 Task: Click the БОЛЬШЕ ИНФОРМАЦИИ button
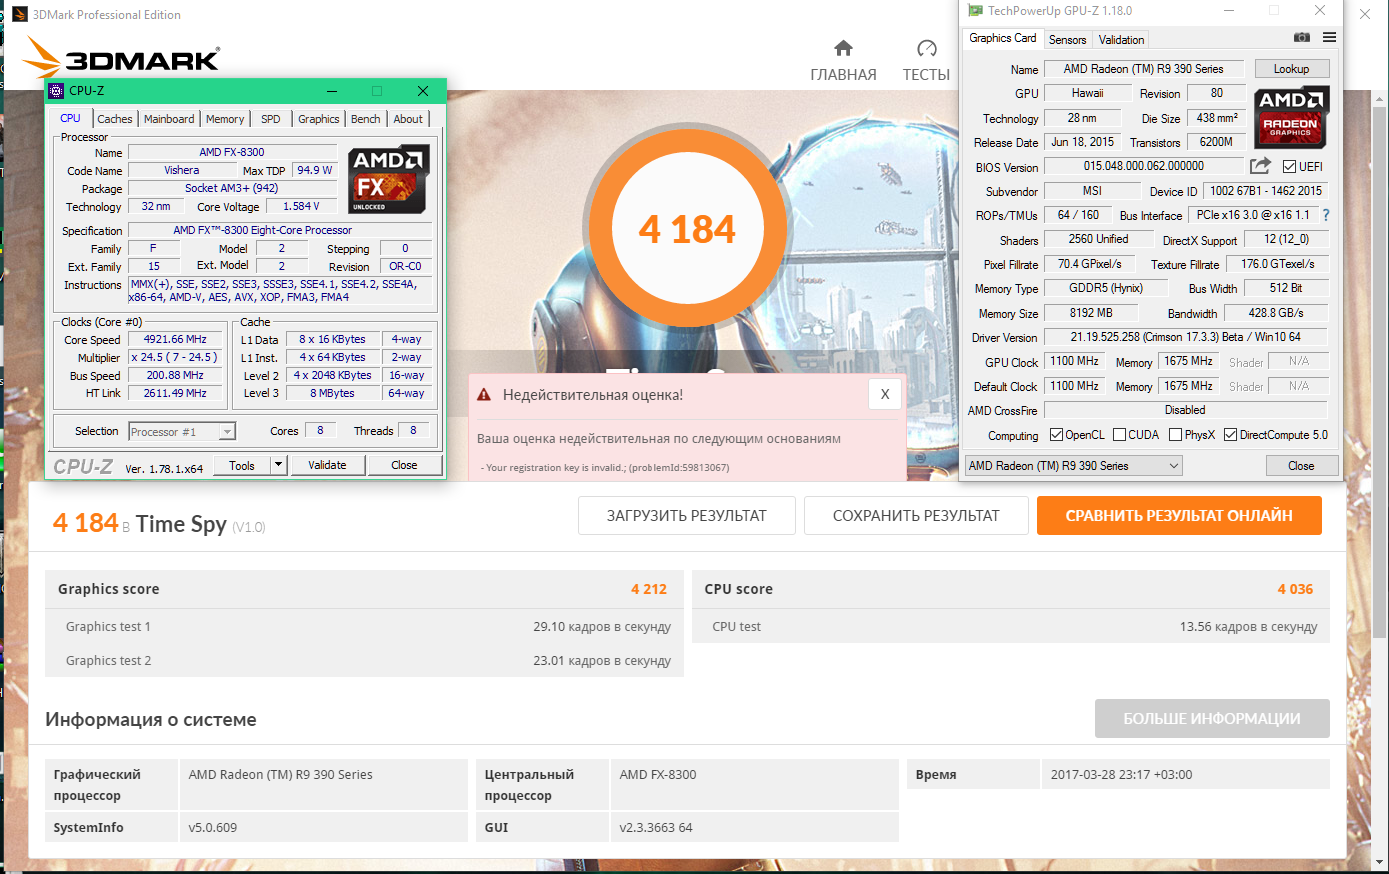1212,719
